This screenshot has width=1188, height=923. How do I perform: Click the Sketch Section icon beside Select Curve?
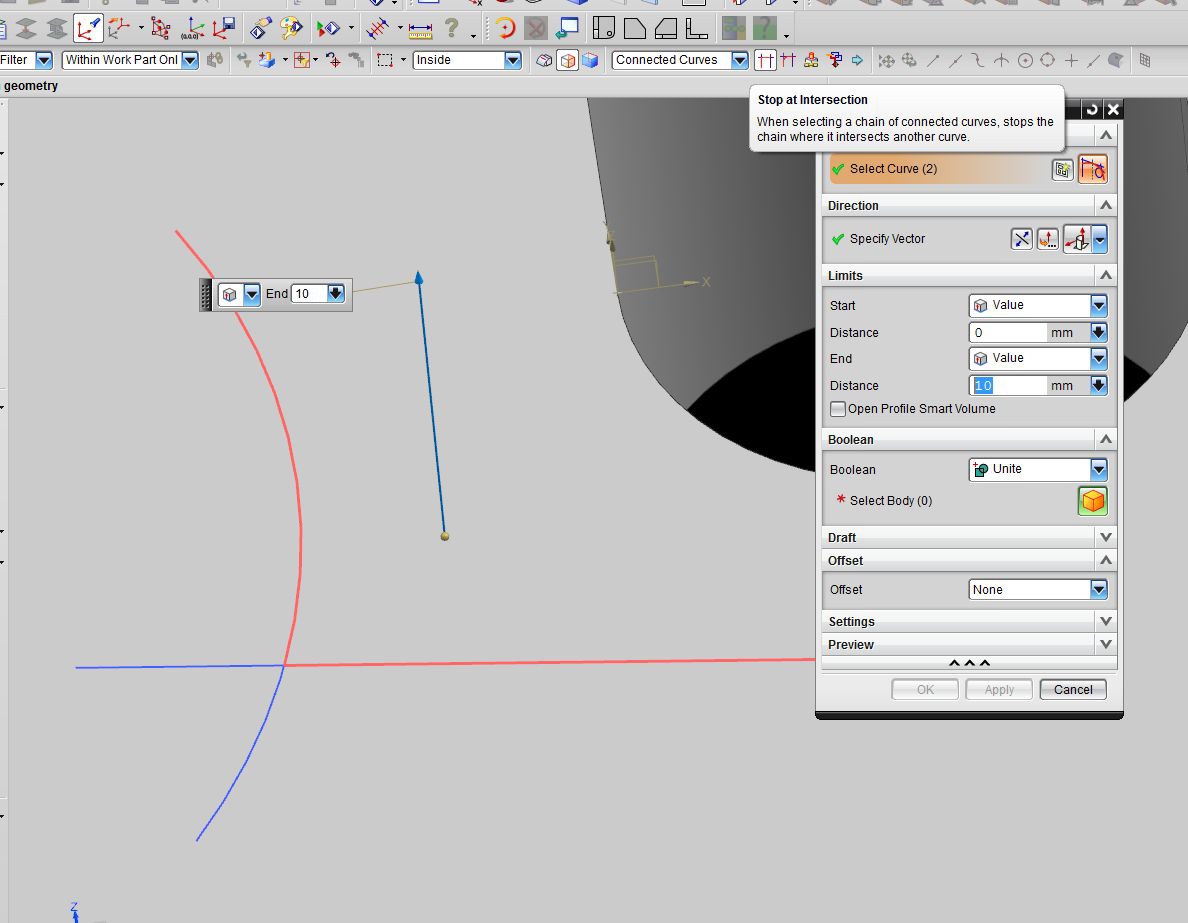pyautogui.click(x=1062, y=170)
